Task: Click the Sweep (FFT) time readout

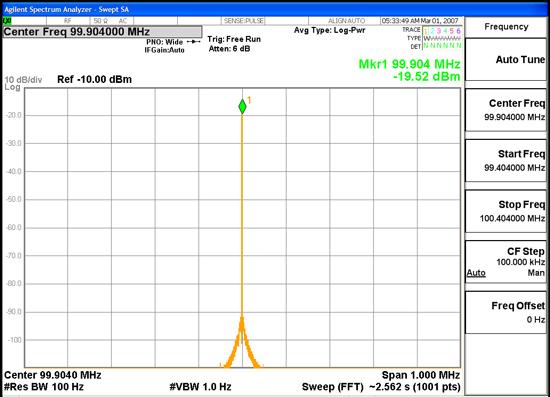Action: pos(381,387)
